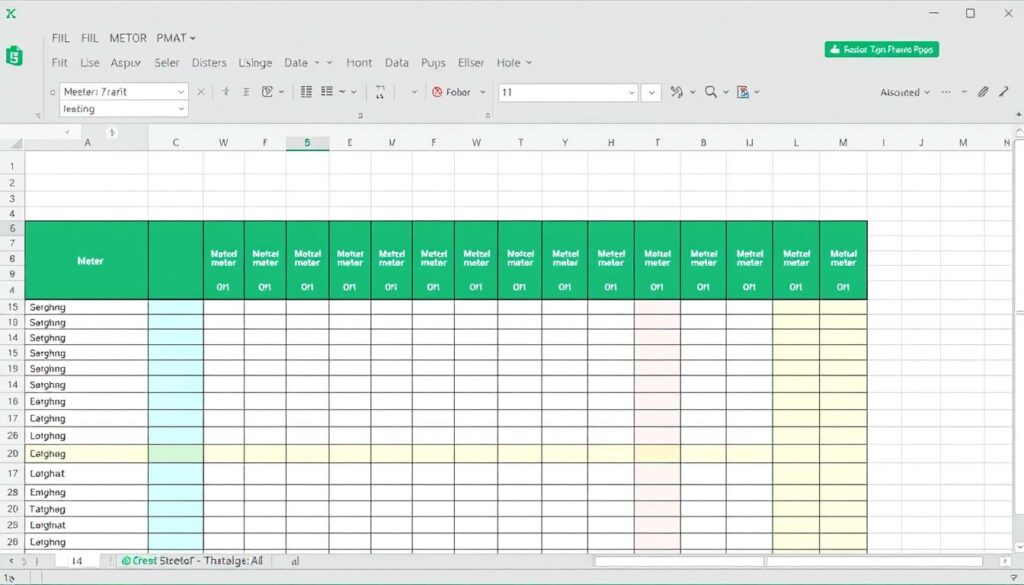Open the small boxed dropdown after size field
This screenshot has height=585, width=1024.
tap(651, 93)
